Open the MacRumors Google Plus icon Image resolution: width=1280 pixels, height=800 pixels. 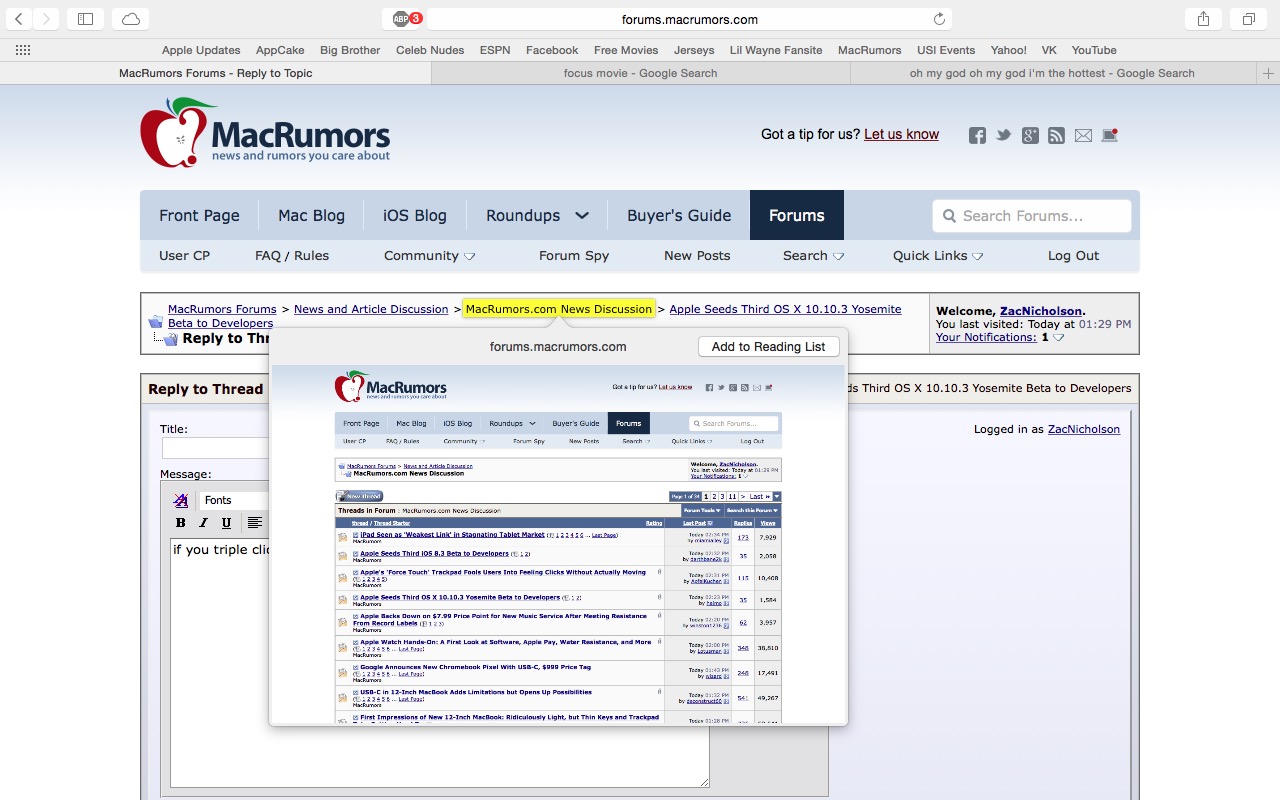pos(1030,136)
